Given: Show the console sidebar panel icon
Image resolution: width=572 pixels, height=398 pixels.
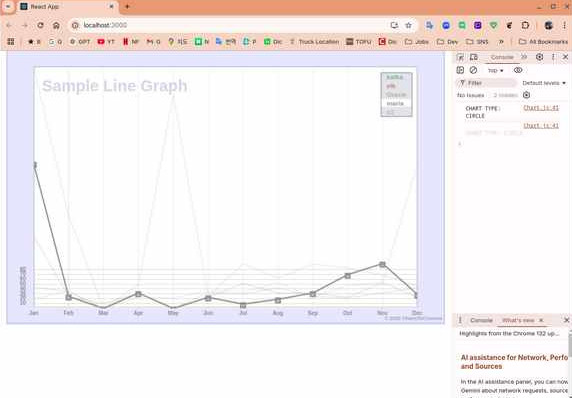Looking at the screenshot, I should tap(460, 70).
